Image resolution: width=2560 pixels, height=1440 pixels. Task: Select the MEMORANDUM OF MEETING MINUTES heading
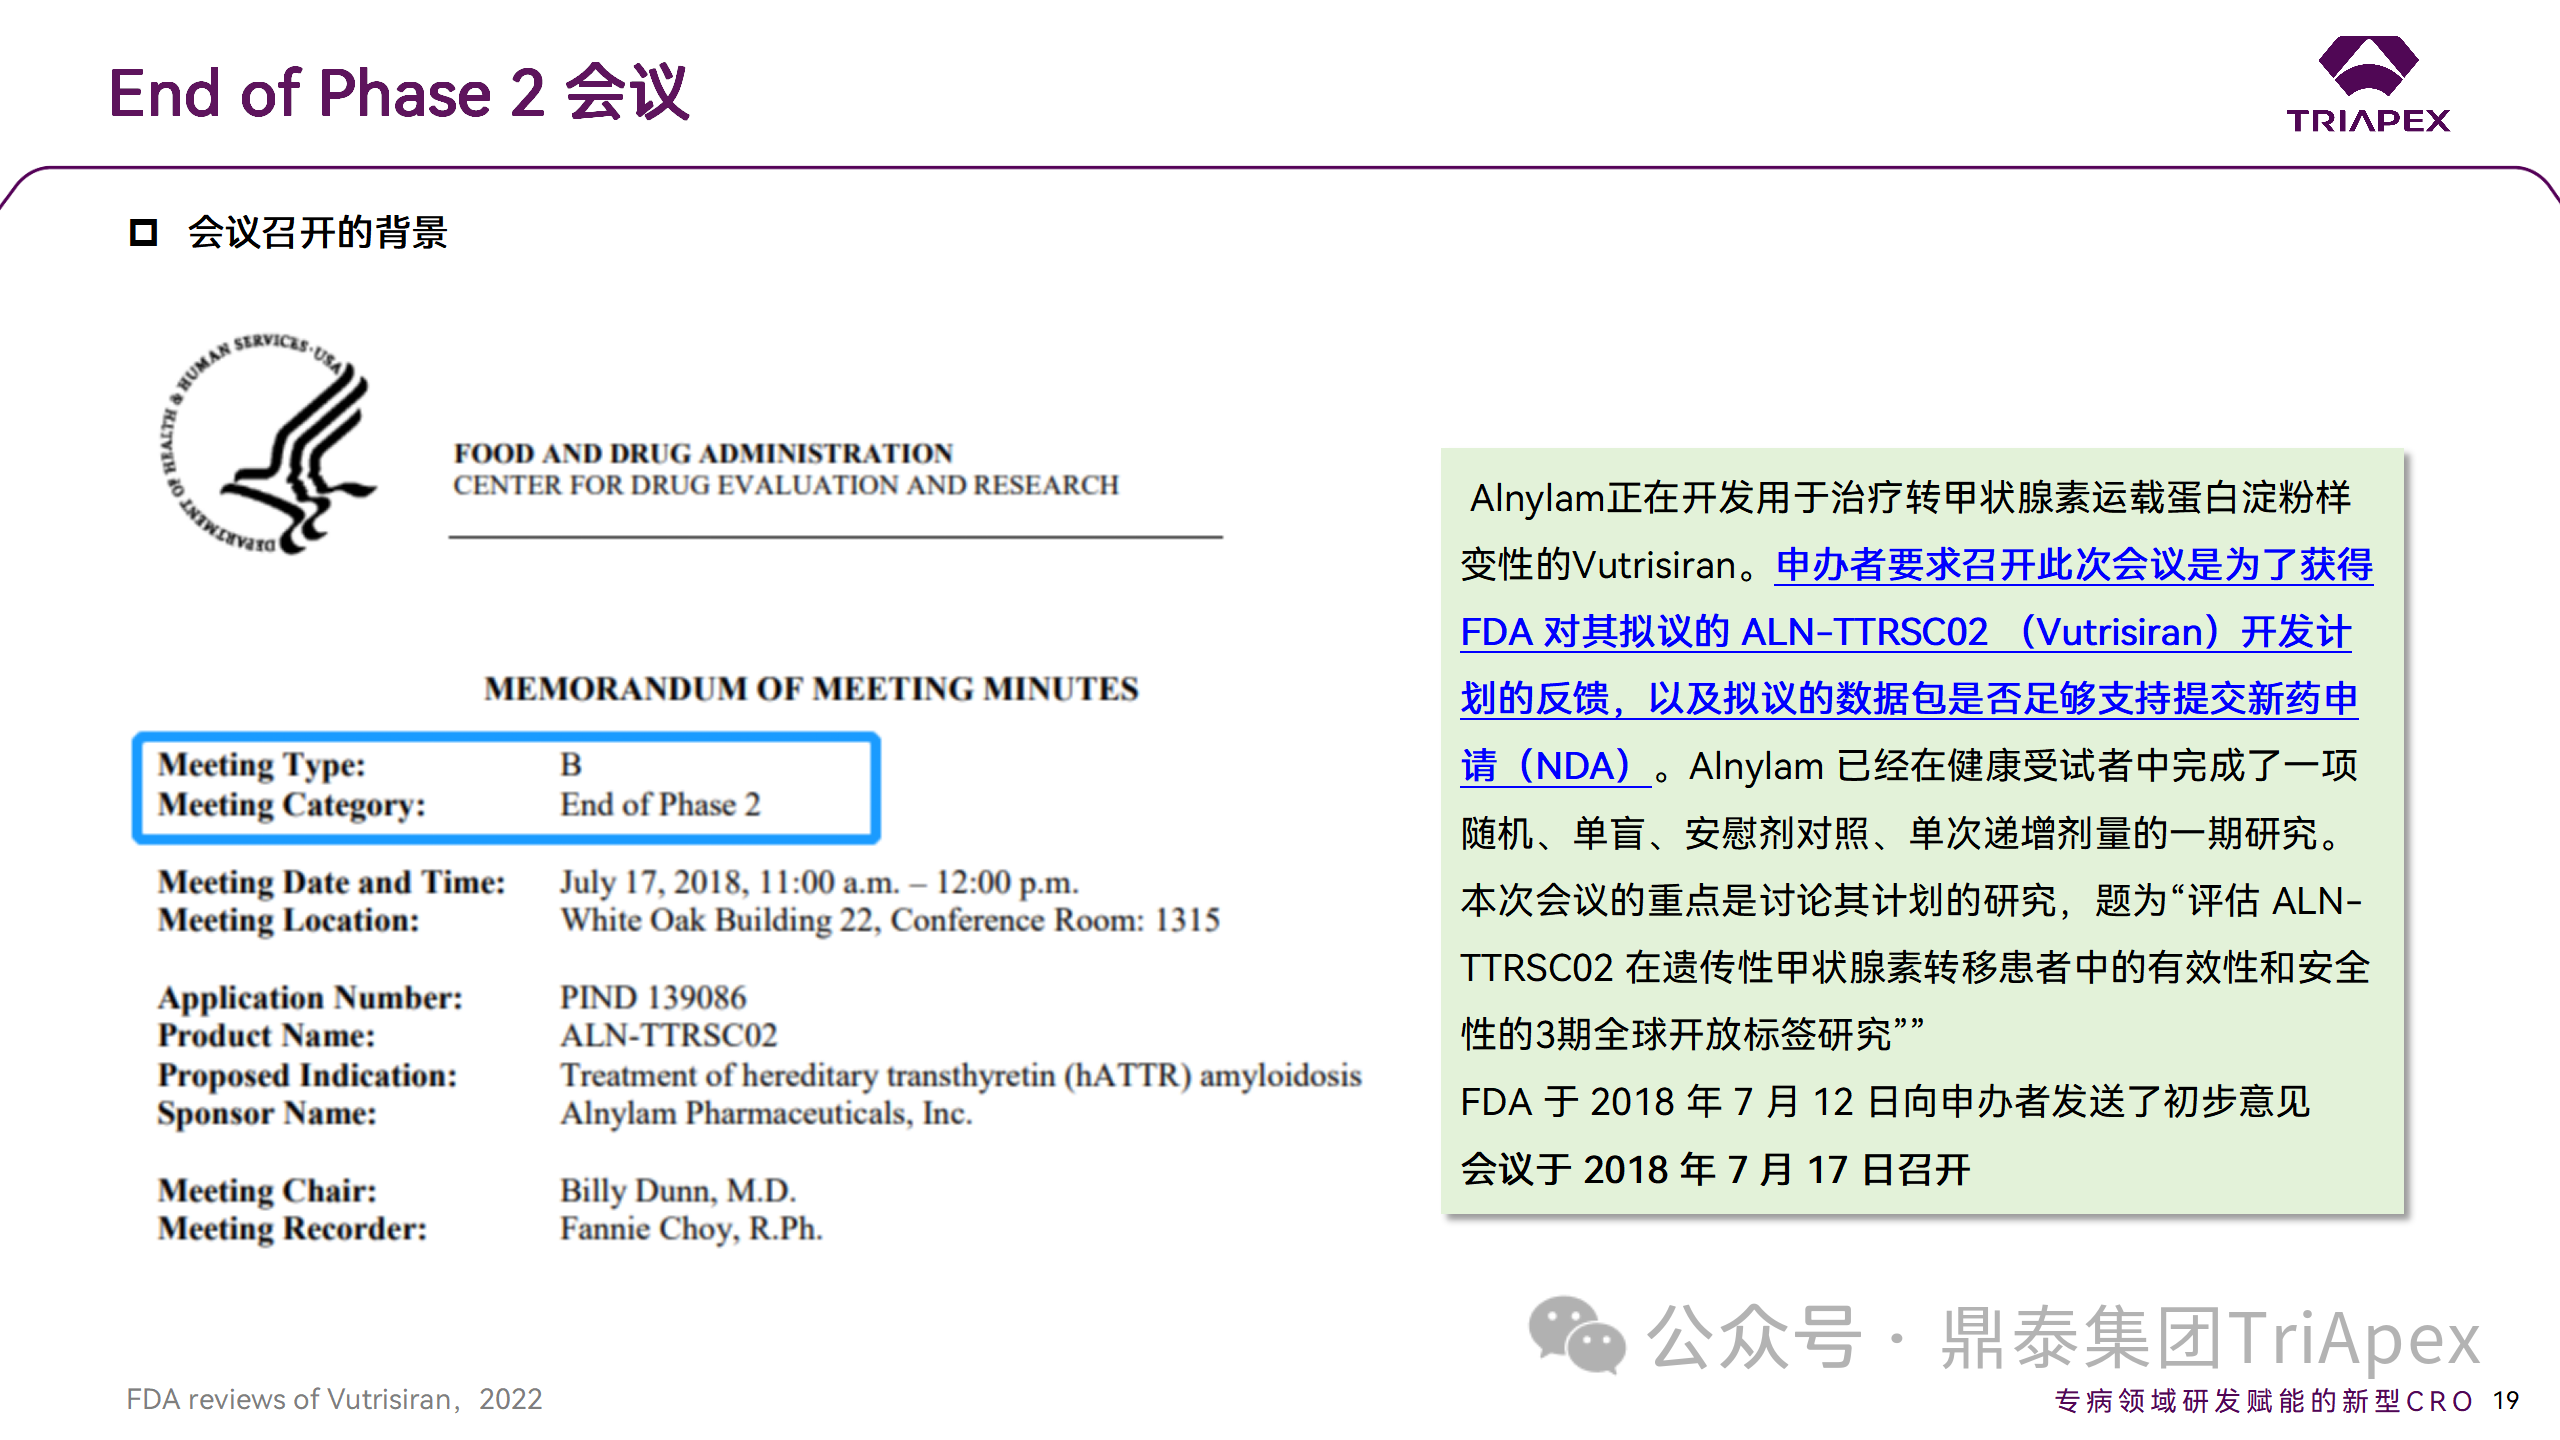[x=810, y=689]
